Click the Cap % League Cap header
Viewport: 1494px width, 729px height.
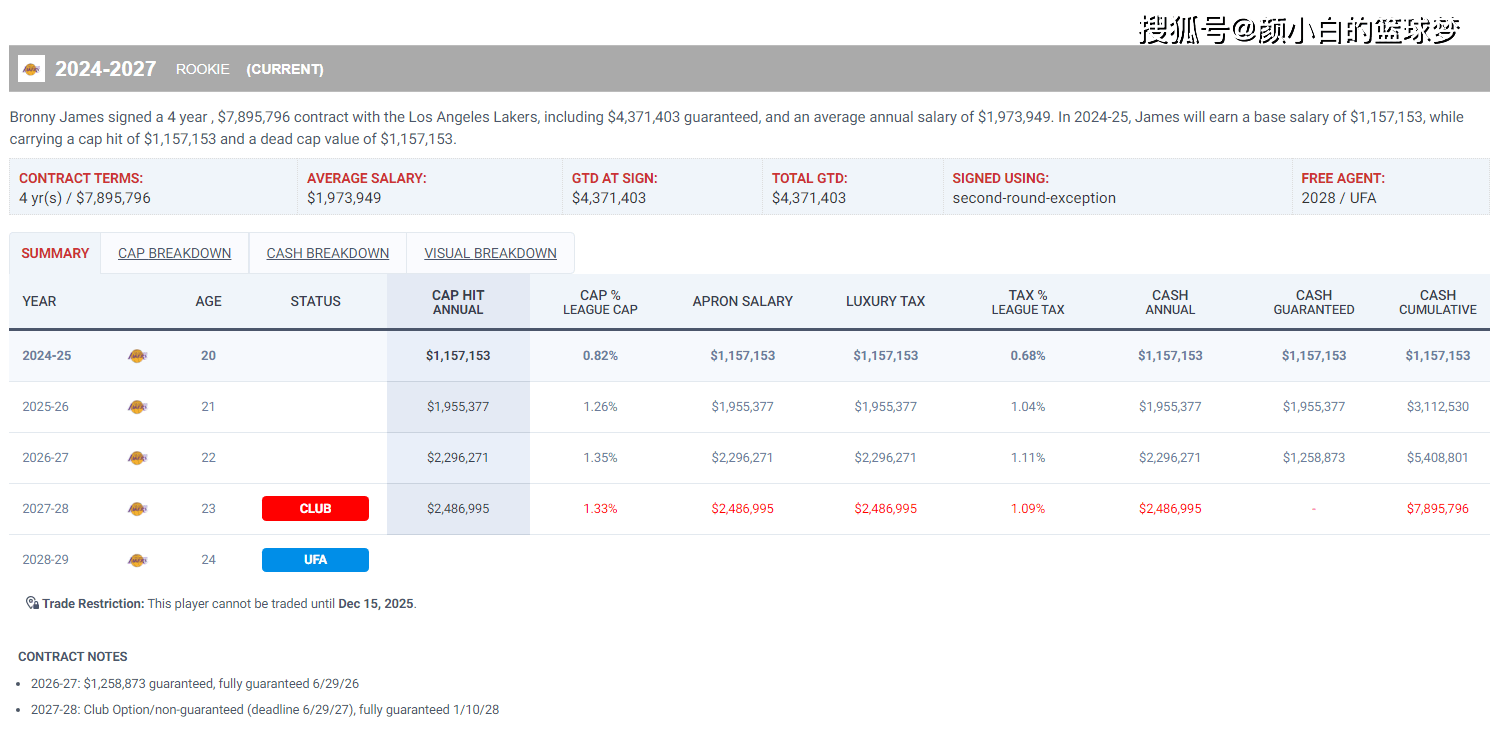[x=600, y=302]
